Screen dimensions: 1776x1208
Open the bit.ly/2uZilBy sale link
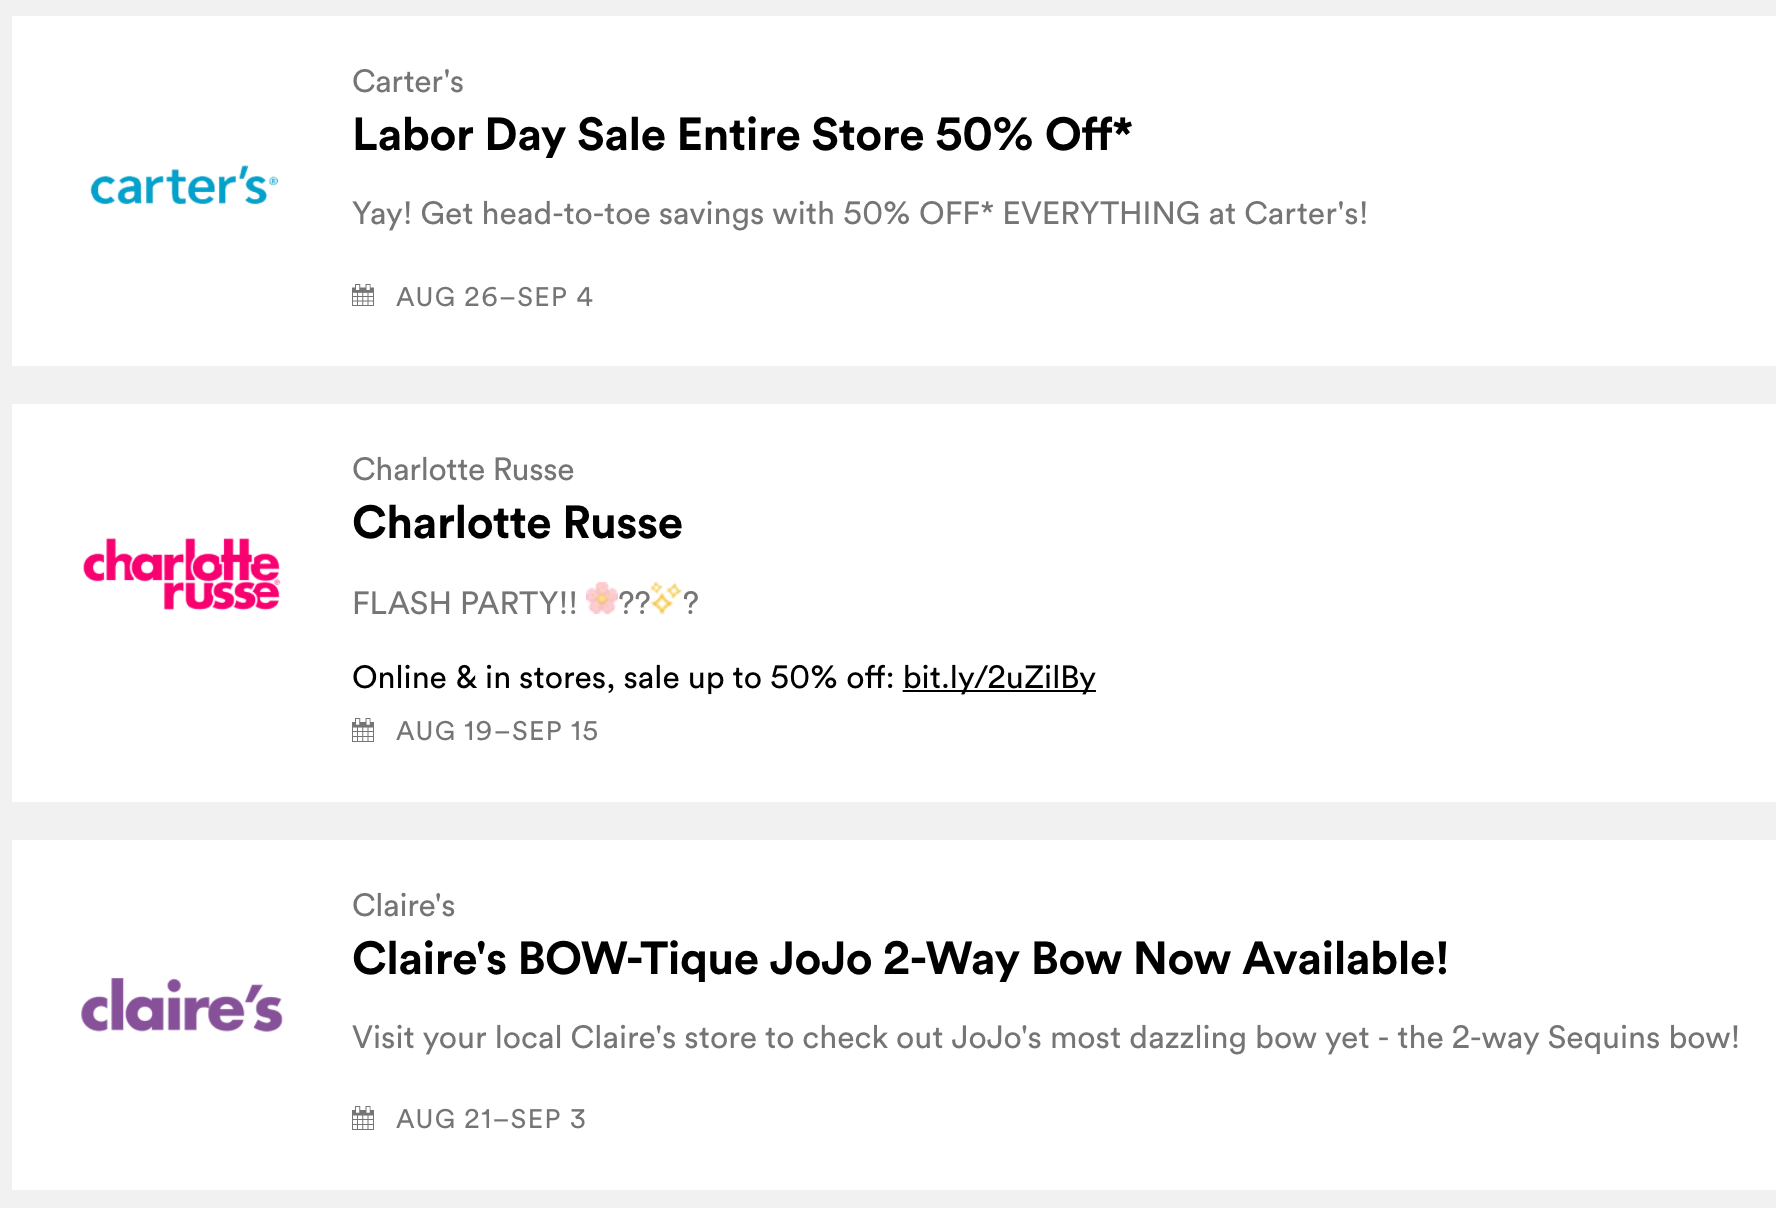998,678
